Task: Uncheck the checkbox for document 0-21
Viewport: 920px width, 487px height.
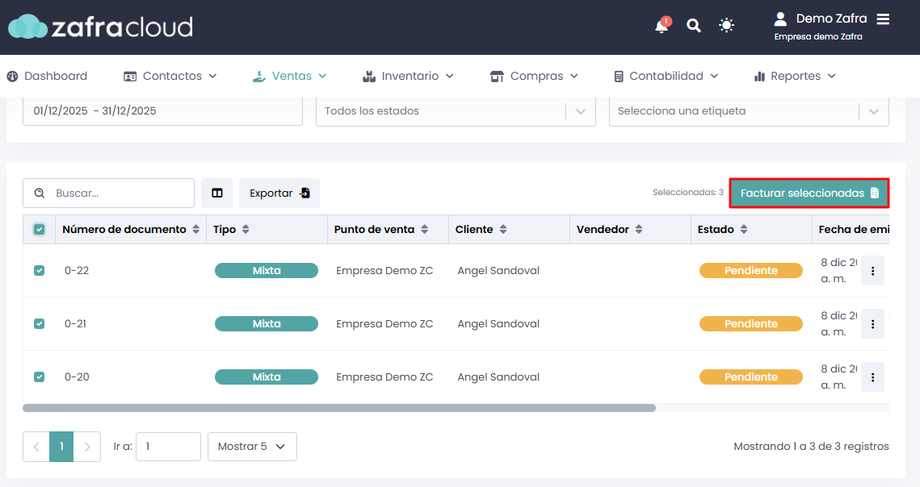Action: pos(39,324)
